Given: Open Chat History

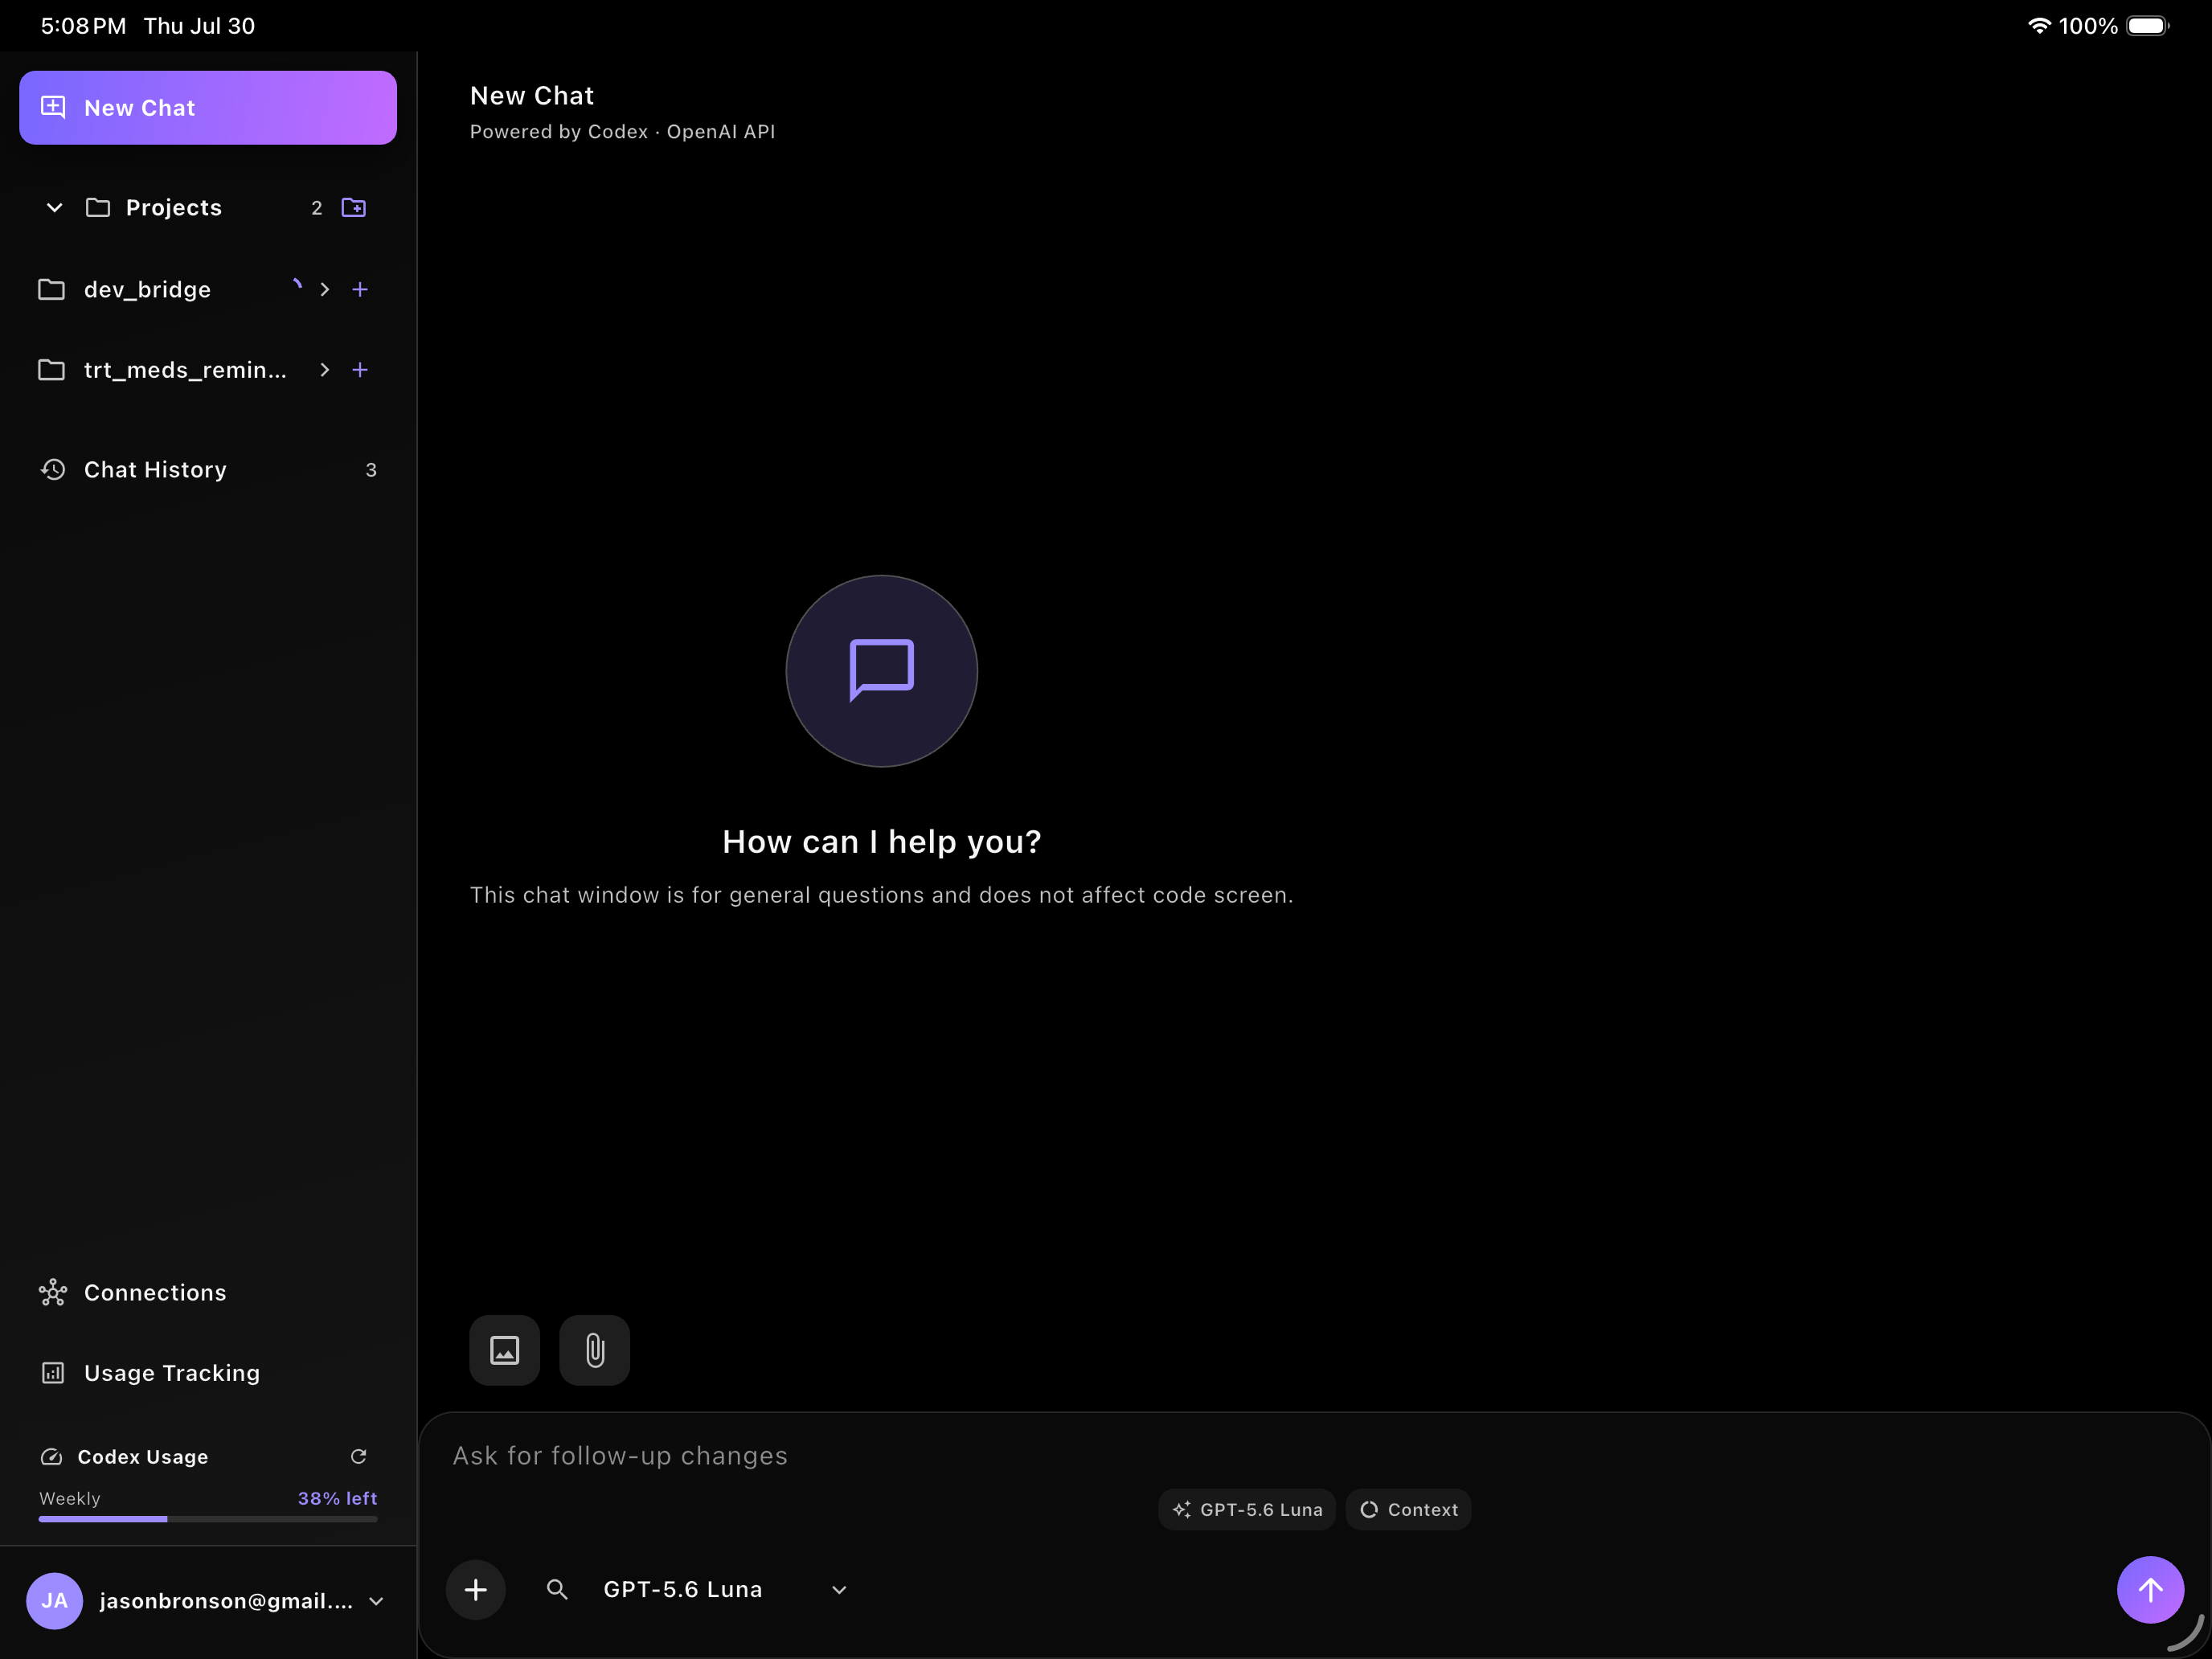Looking at the screenshot, I should click(x=208, y=469).
